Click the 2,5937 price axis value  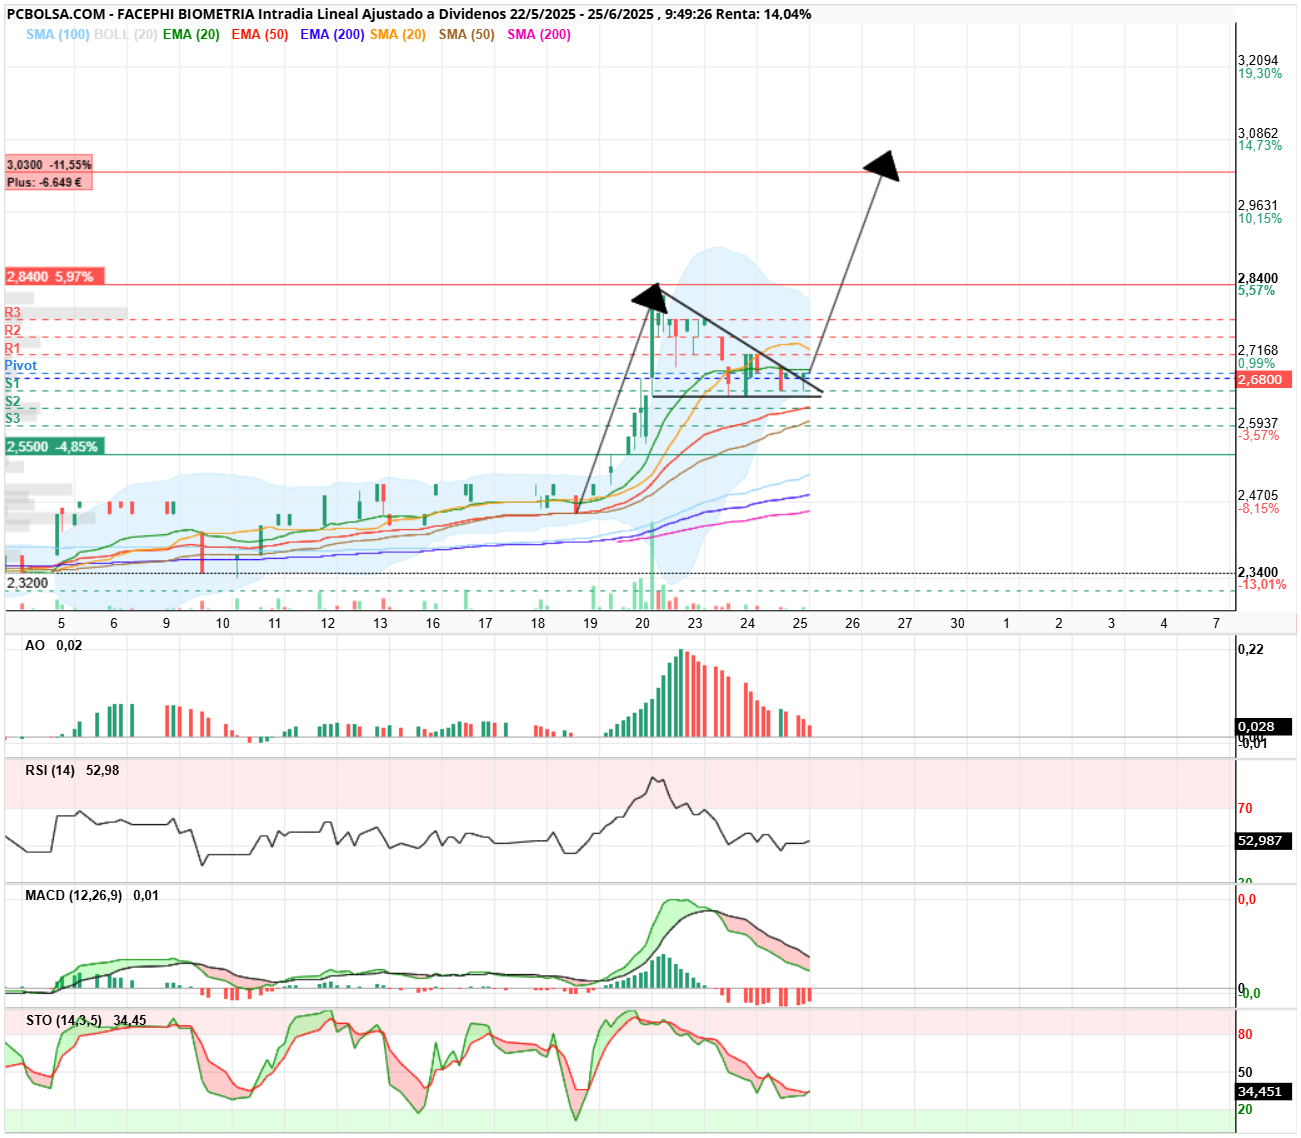(1258, 423)
